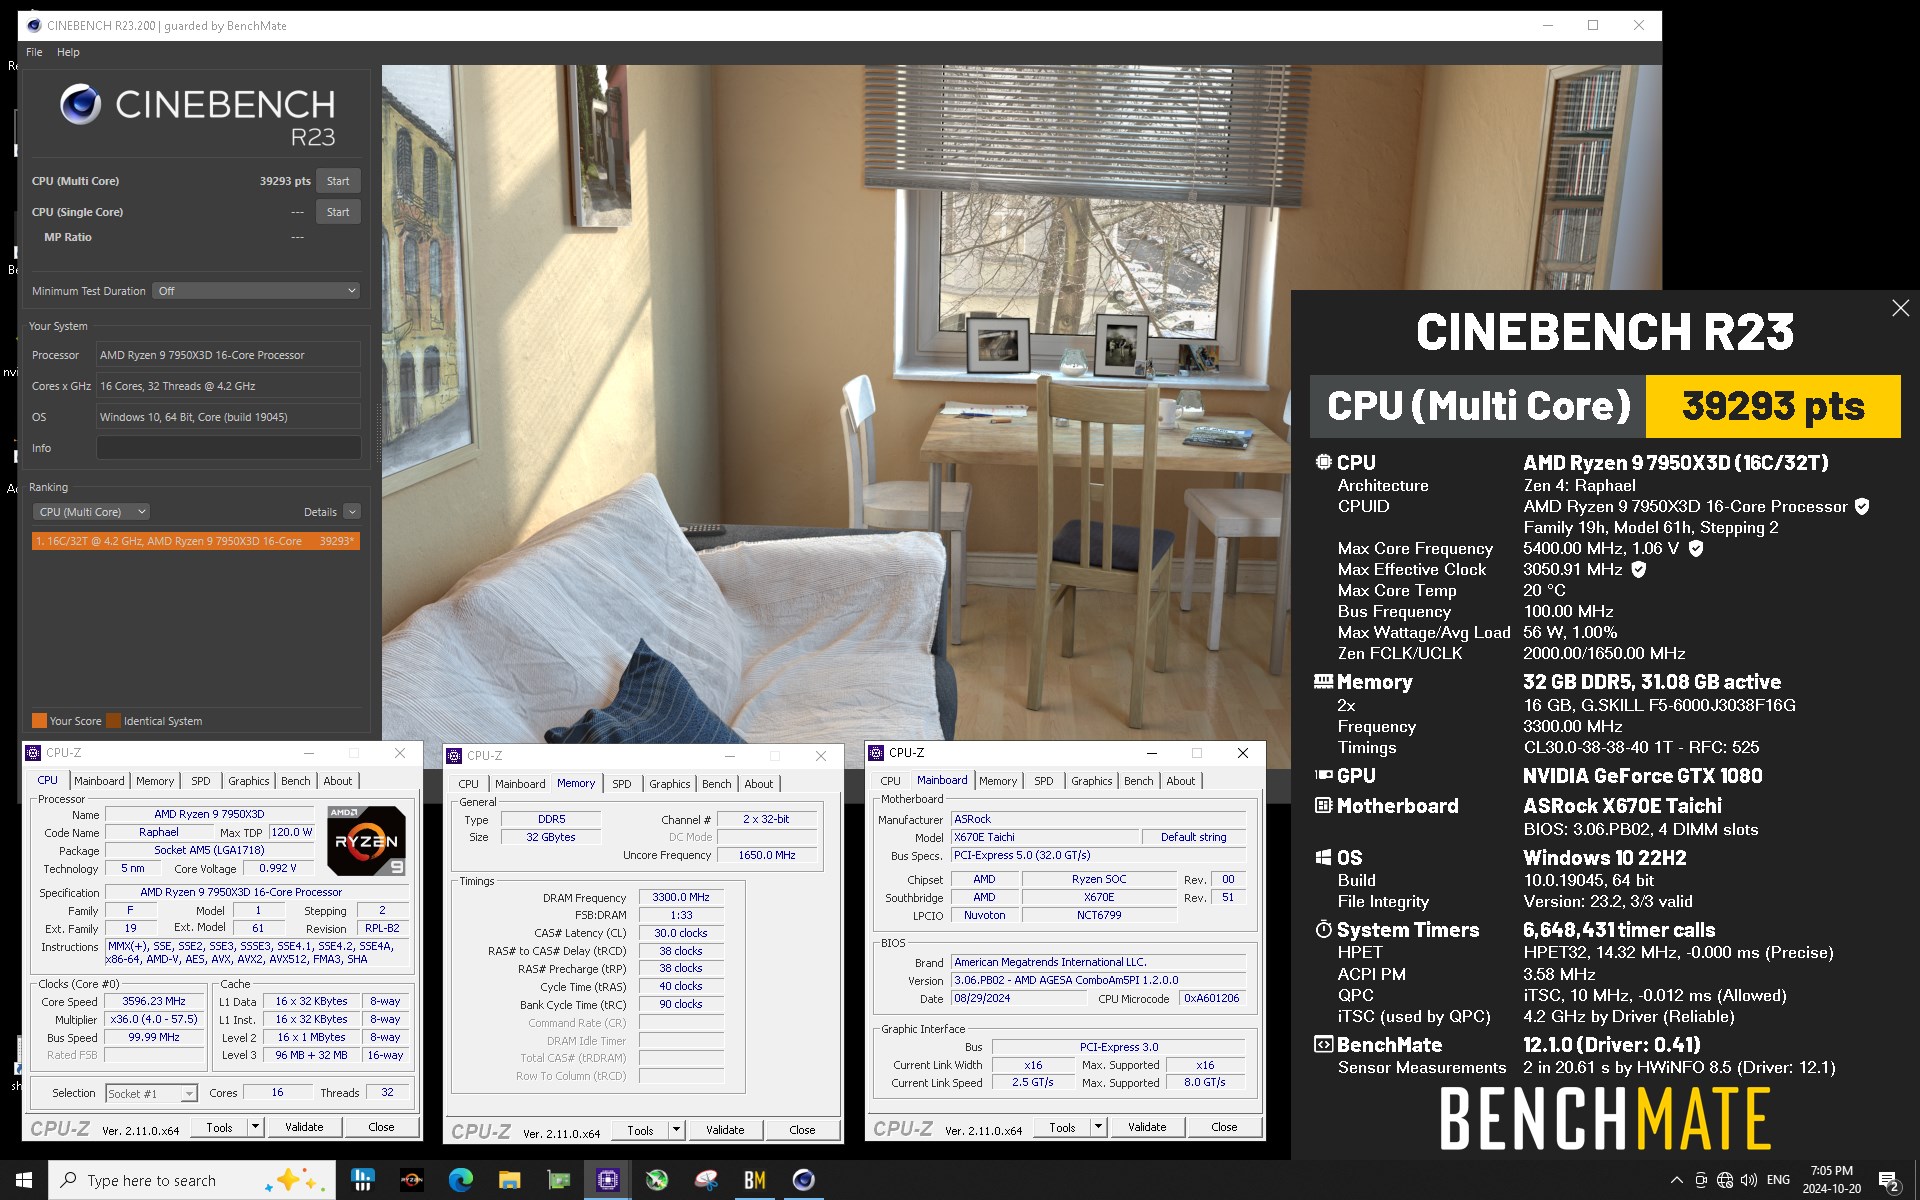Open the Help menu in Cinebench
This screenshot has width=1920, height=1200.
click(x=68, y=52)
